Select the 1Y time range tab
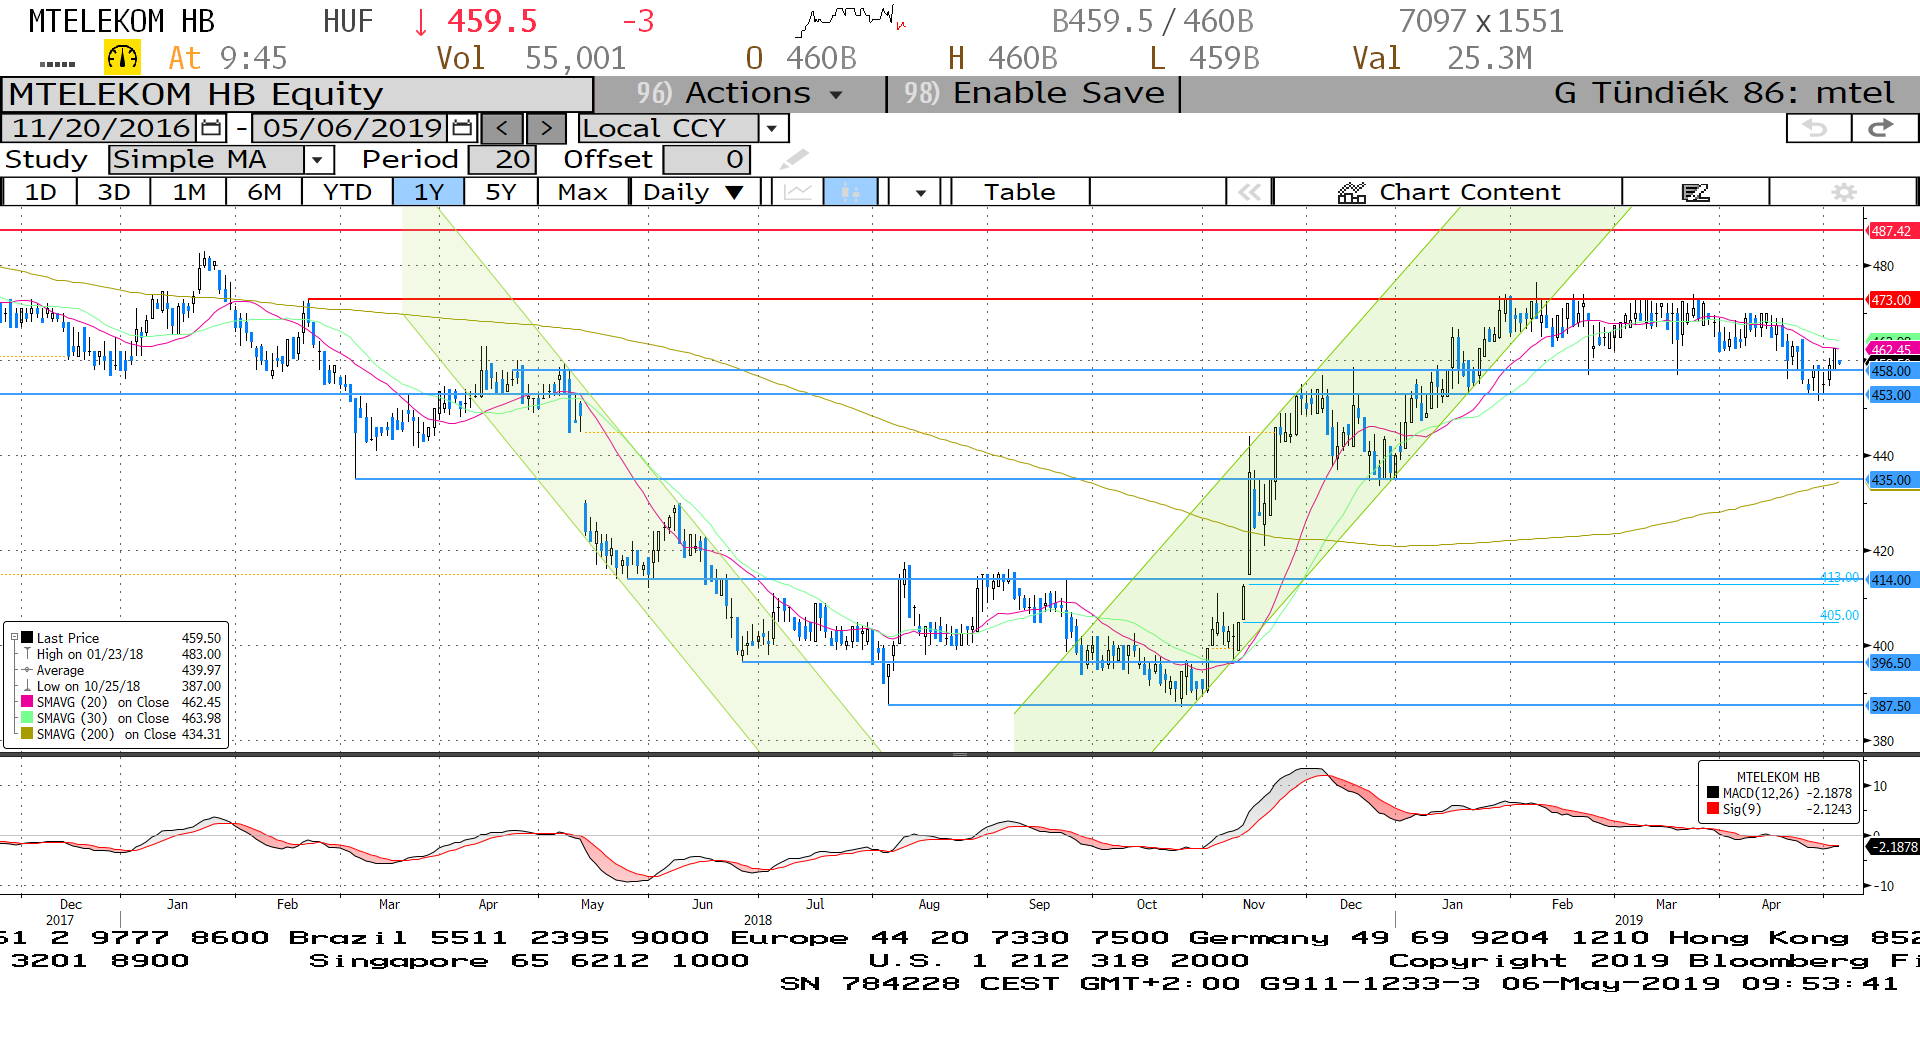The width and height of the screenshot is (1920, 1039). point(429,192)
